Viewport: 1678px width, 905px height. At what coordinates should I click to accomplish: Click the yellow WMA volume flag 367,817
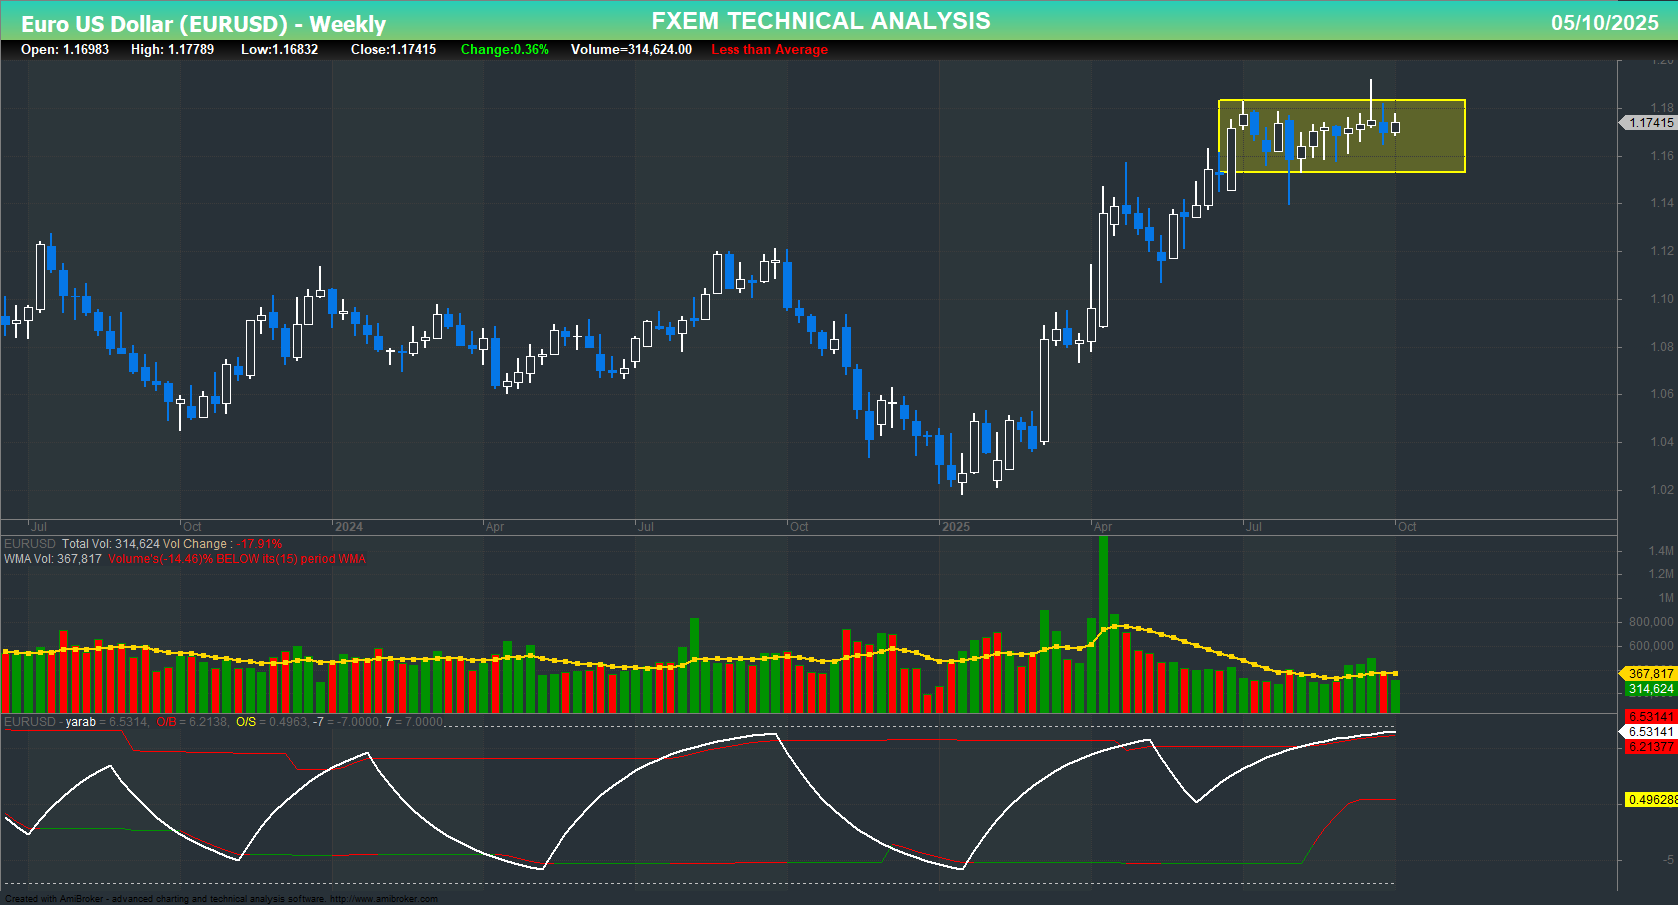click(1648, 673)
